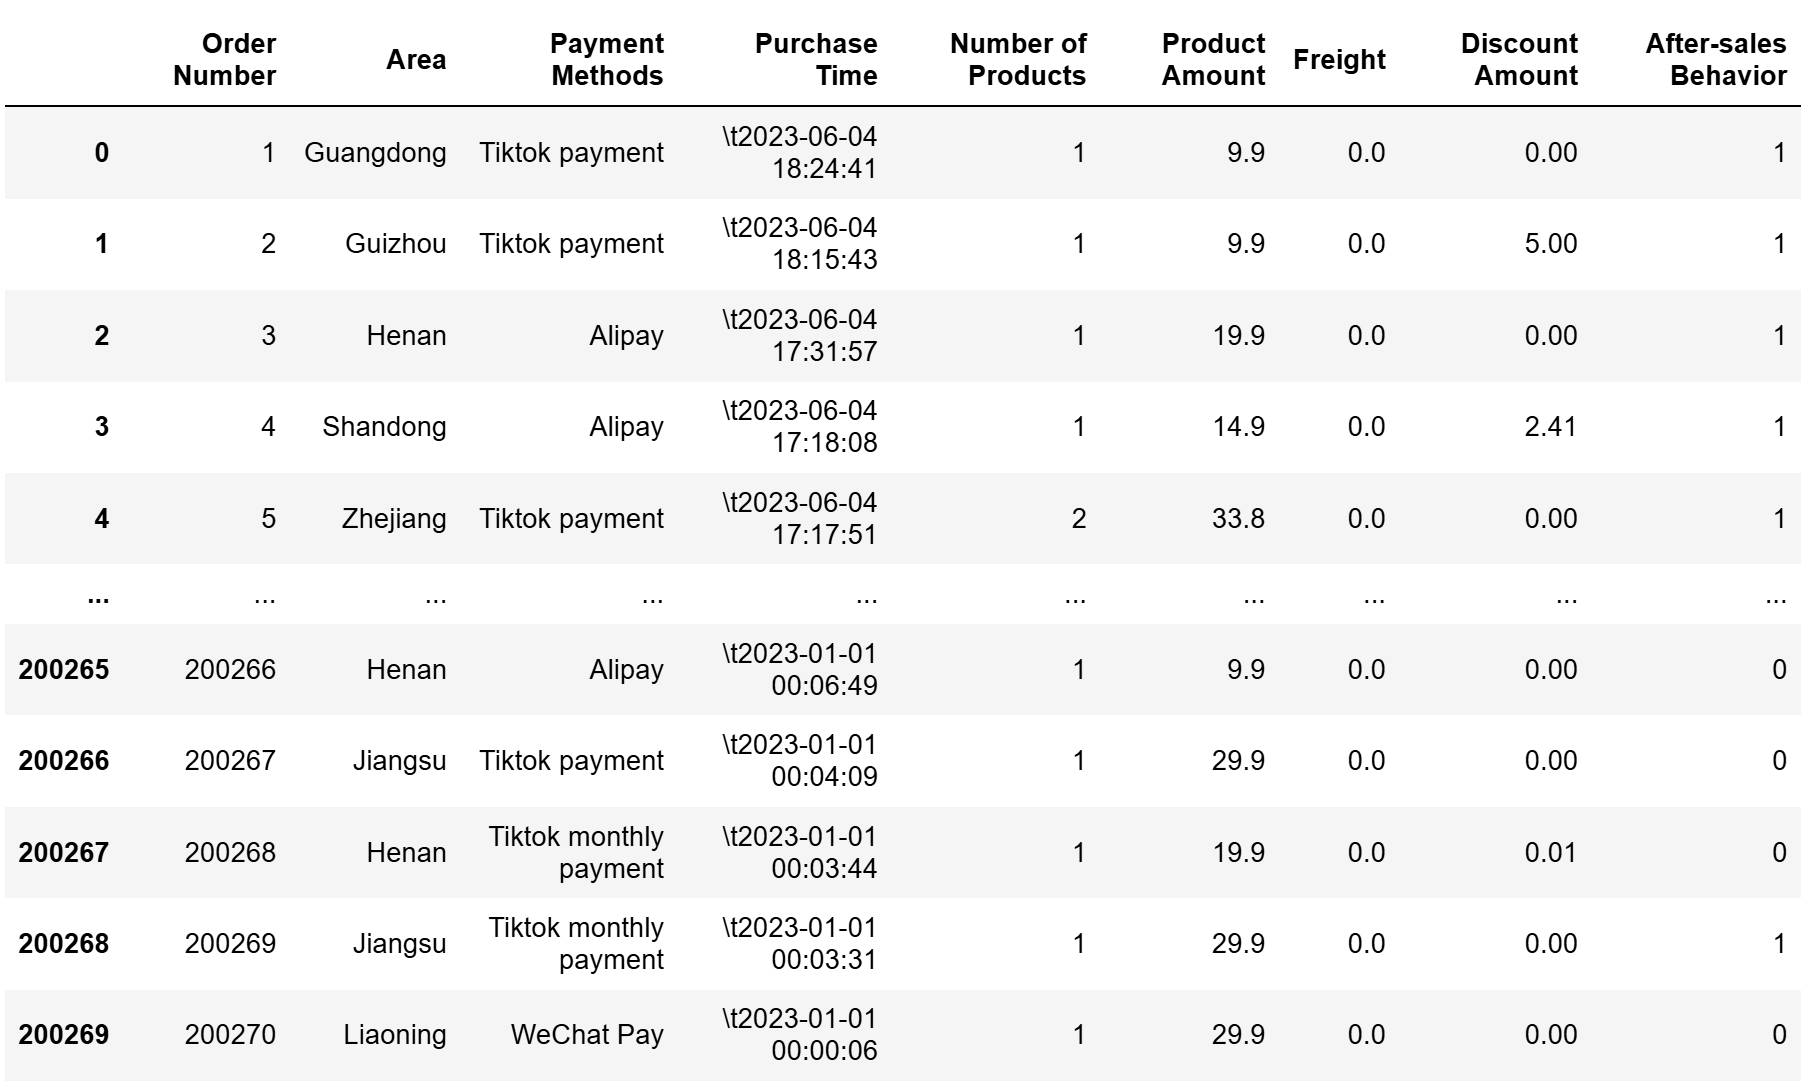The height and width of the screenshot is (1090, 1810).
Task: Click the Guangdong cell in row 0
Action: coord(375,153)
